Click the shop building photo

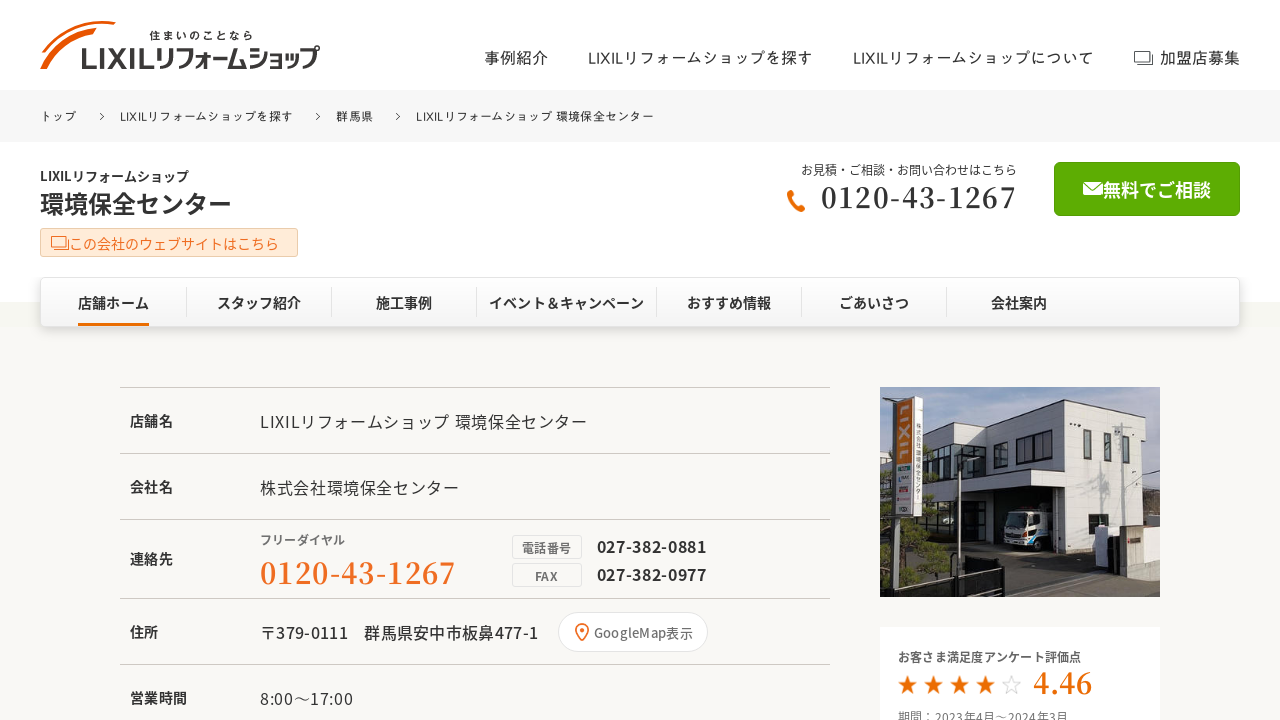1020,492
